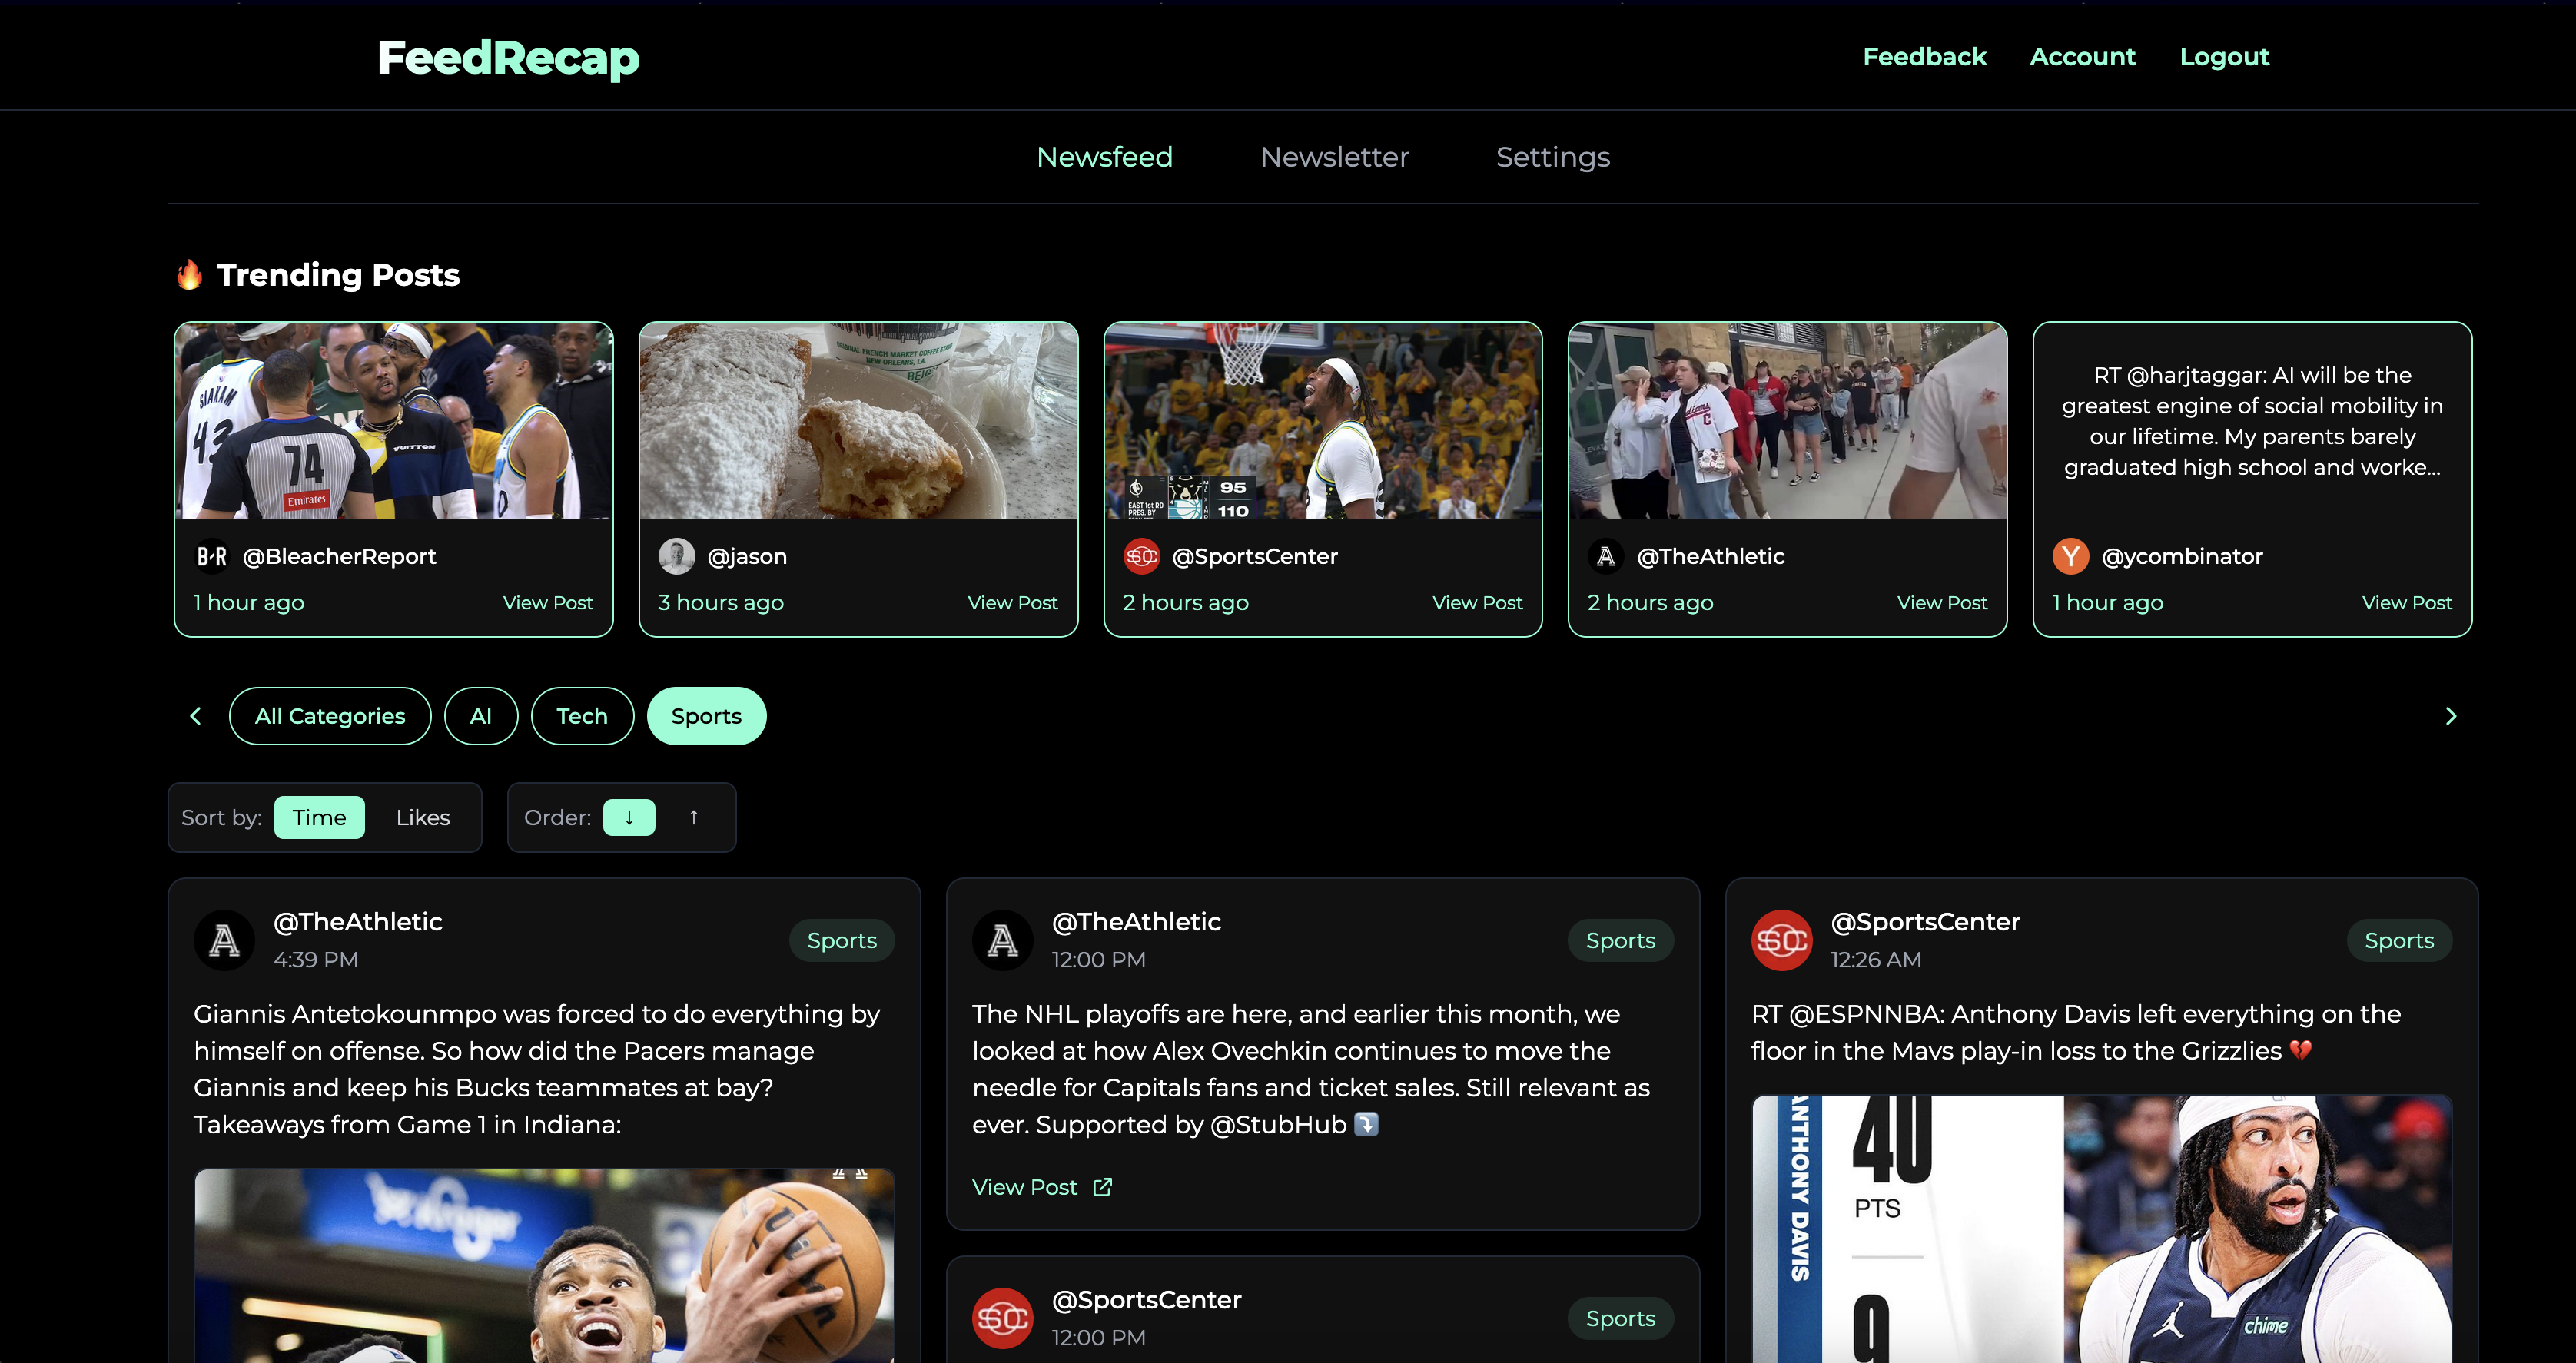The width and height of the screenshot is (2576, 1363).
Task: Open the BleacherReport trending post image
Action: 394,421
